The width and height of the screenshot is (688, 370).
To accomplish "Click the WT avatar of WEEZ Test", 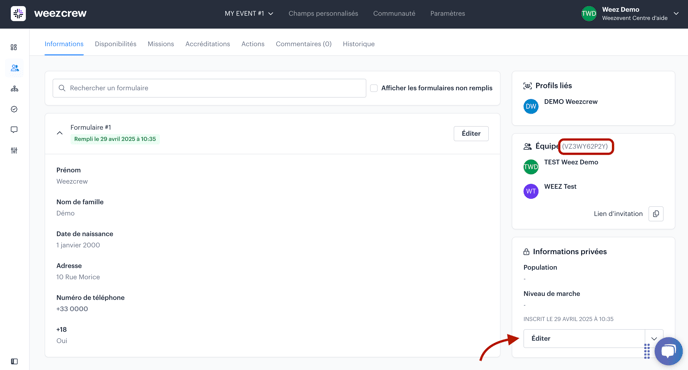I will pyautogui.click(x=531, y=191).
